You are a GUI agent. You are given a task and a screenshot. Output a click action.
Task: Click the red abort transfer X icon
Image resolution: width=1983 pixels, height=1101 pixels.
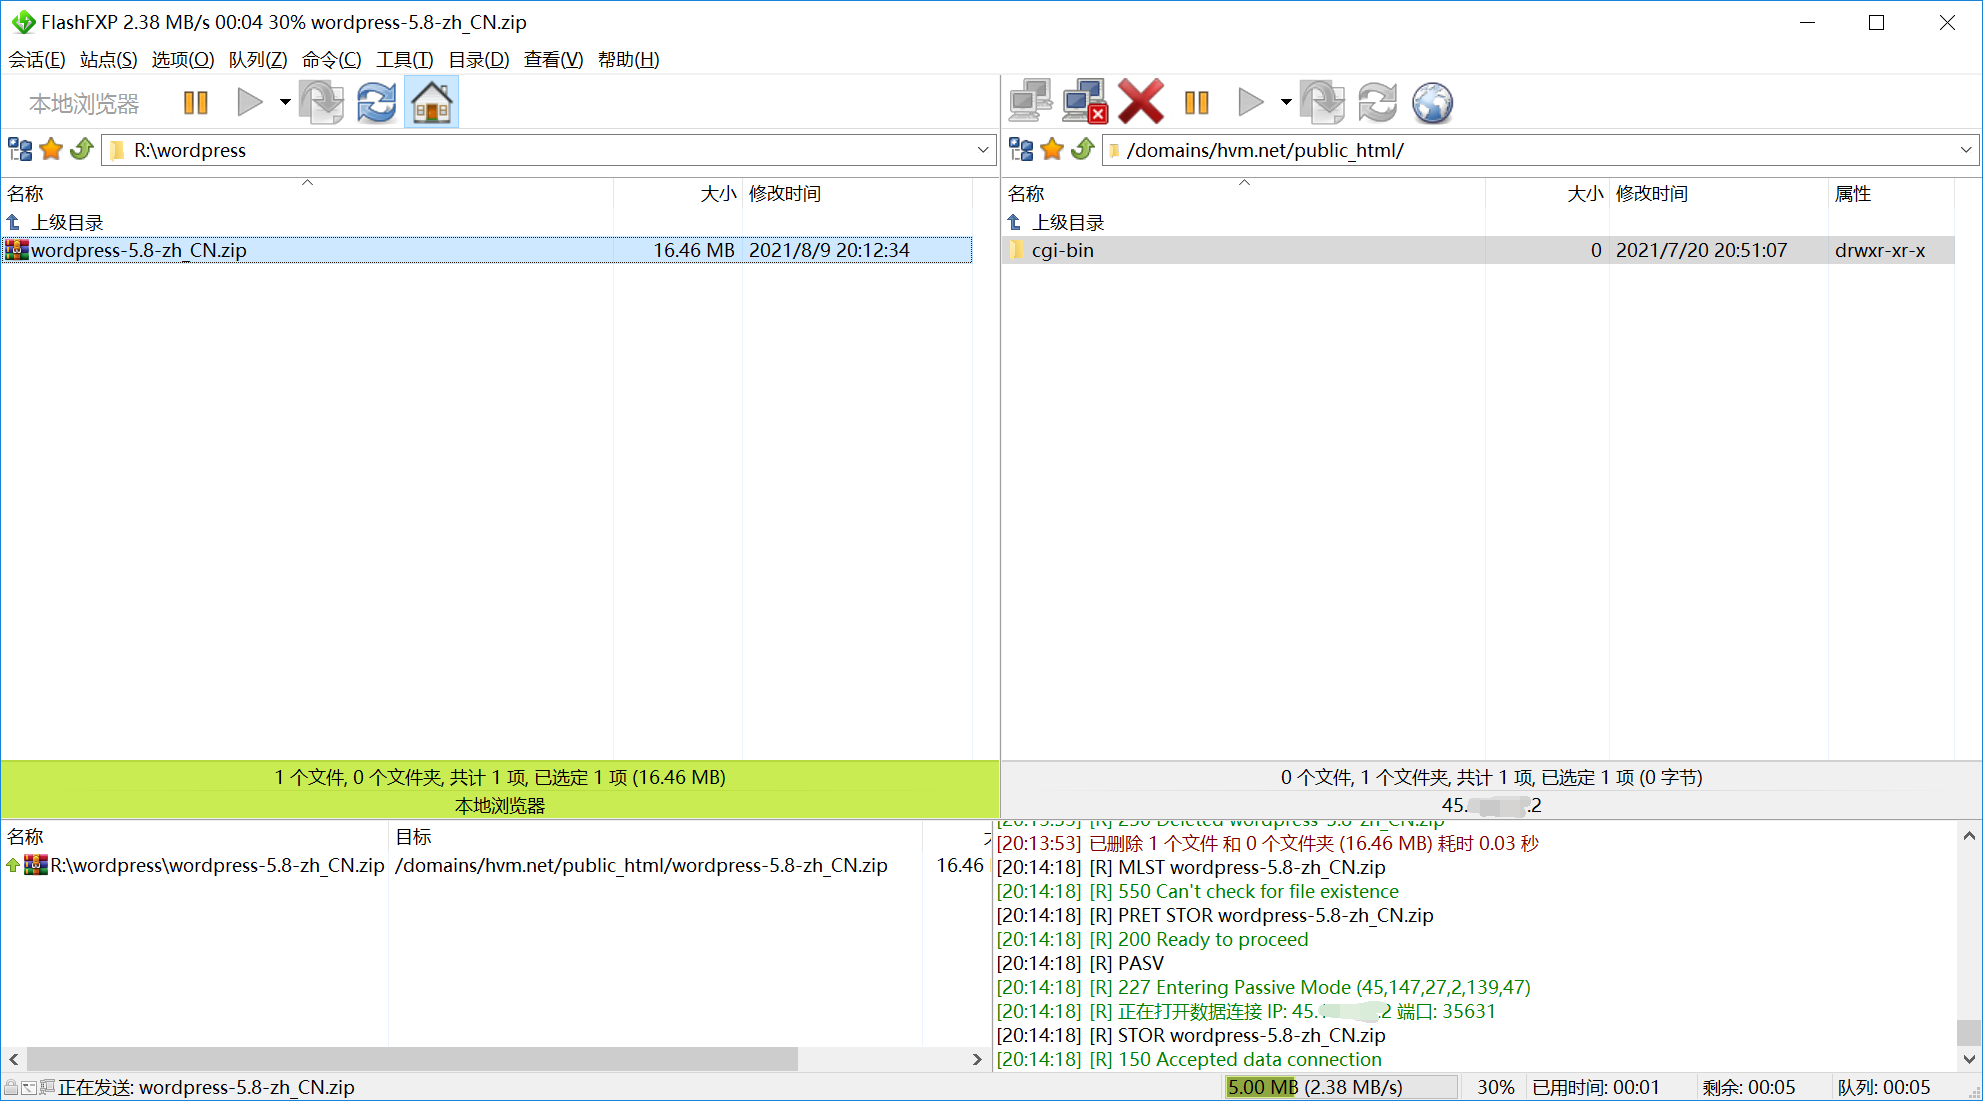1140,103
